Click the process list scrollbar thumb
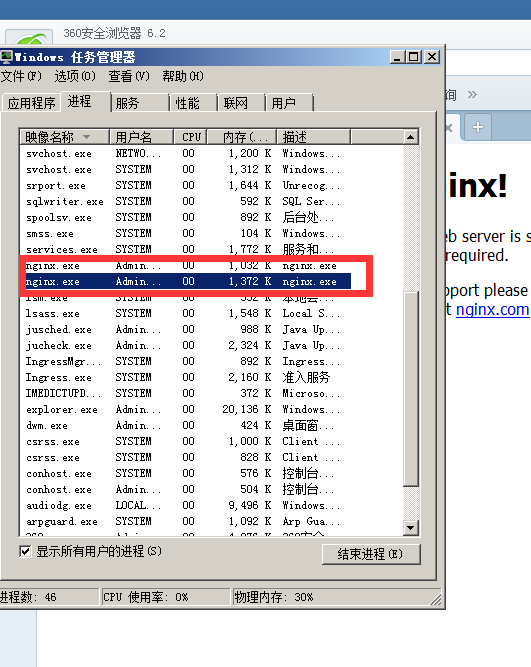Screen dimensions: 531x667 click(411, 389)
